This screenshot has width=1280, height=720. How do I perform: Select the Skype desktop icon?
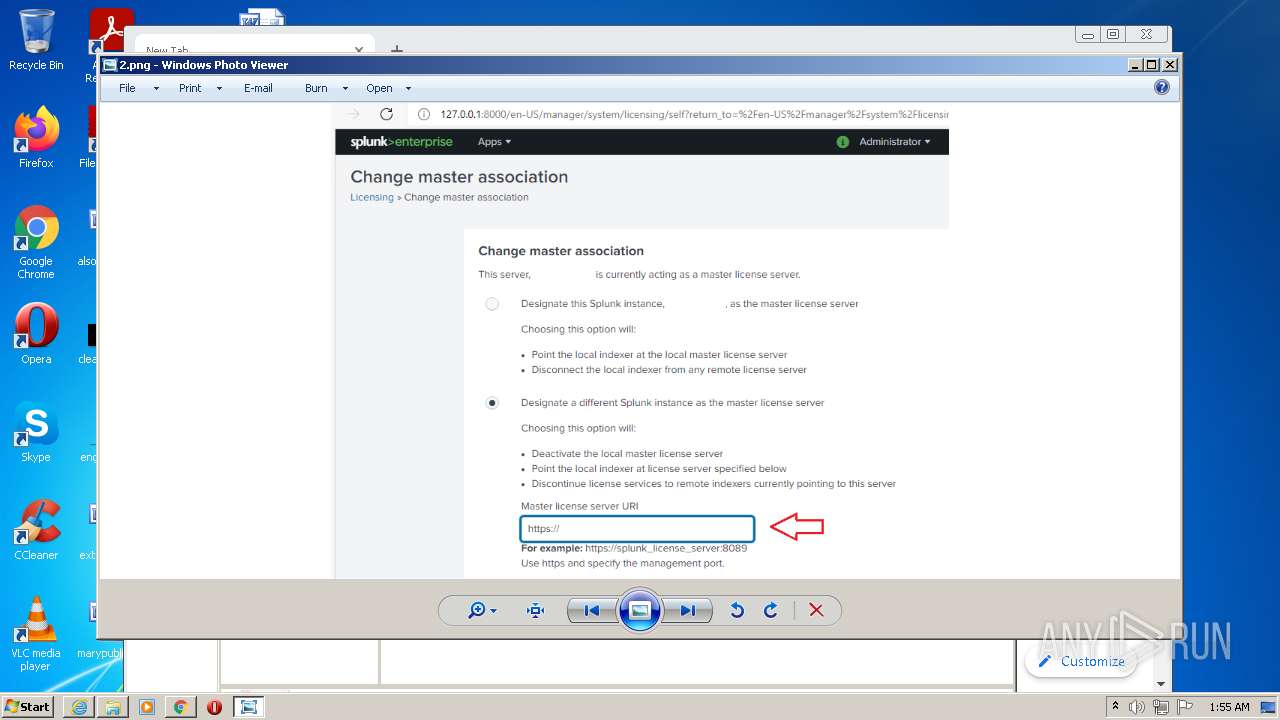36,432
